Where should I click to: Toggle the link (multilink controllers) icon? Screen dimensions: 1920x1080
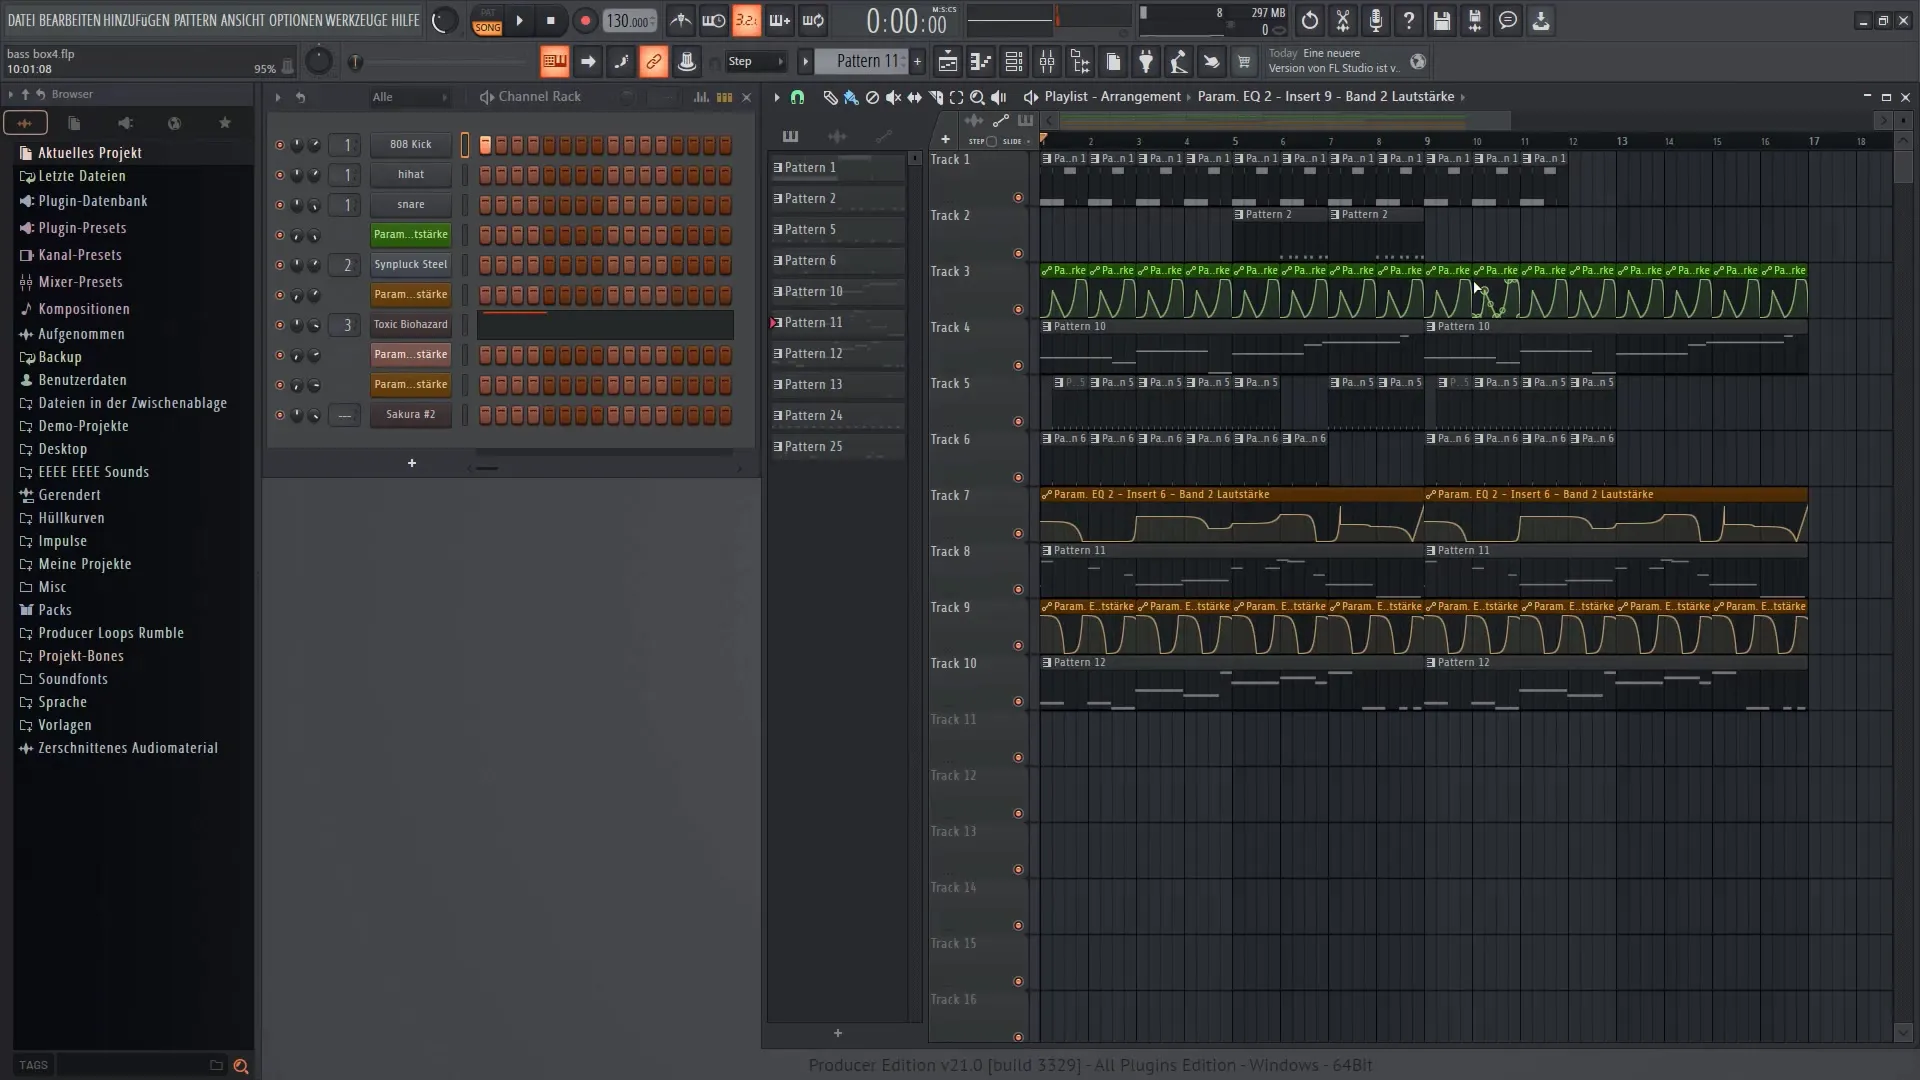653,62
